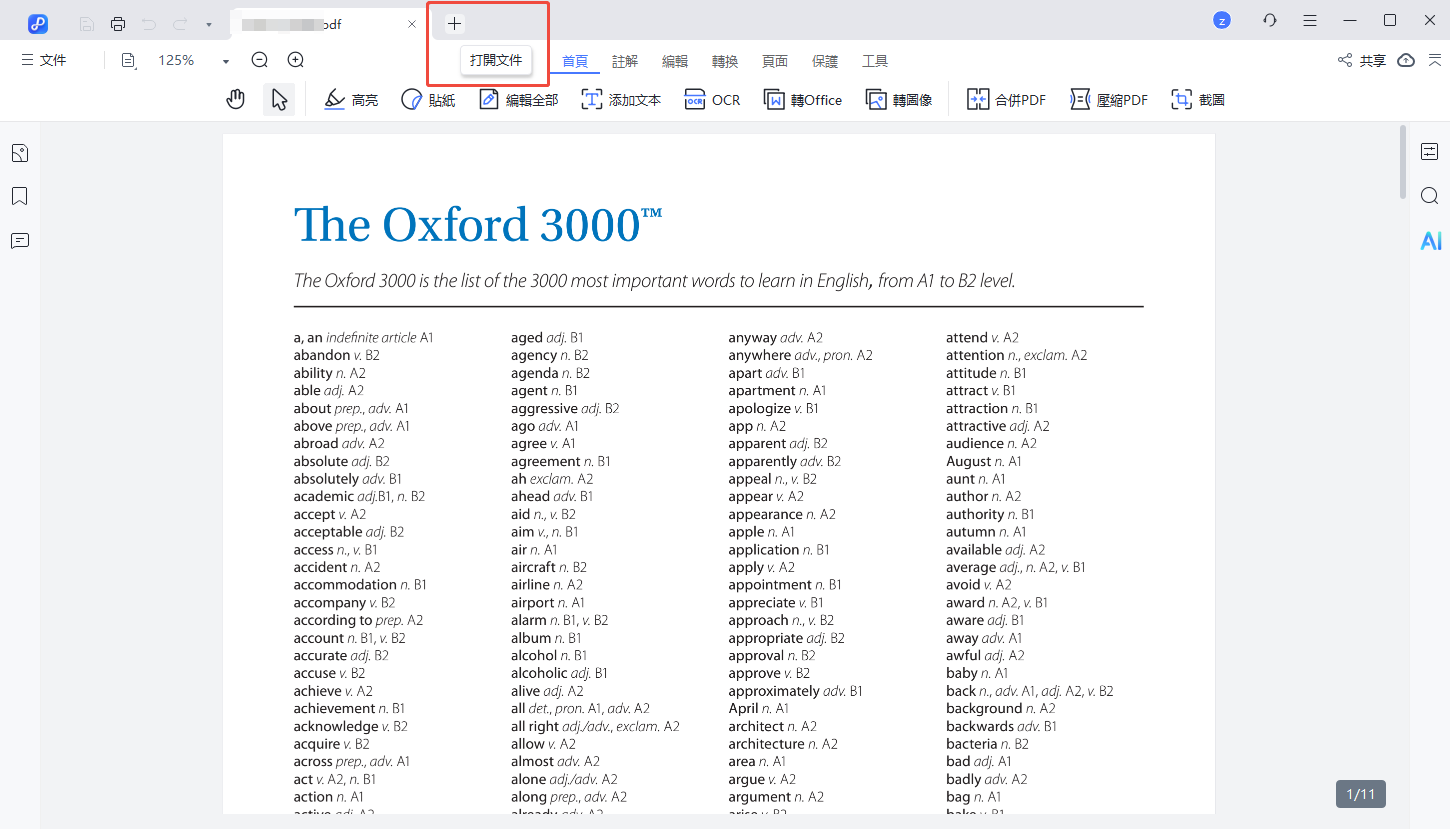
Task: Click the 截圖 screenshot tool
Action: (x=1198, y=100)
